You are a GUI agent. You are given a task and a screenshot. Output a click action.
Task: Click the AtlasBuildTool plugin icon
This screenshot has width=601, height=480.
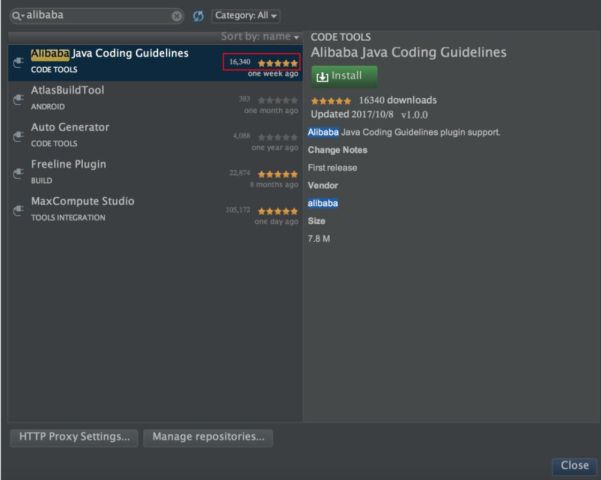pyautogui.click(x=17, y=99)
